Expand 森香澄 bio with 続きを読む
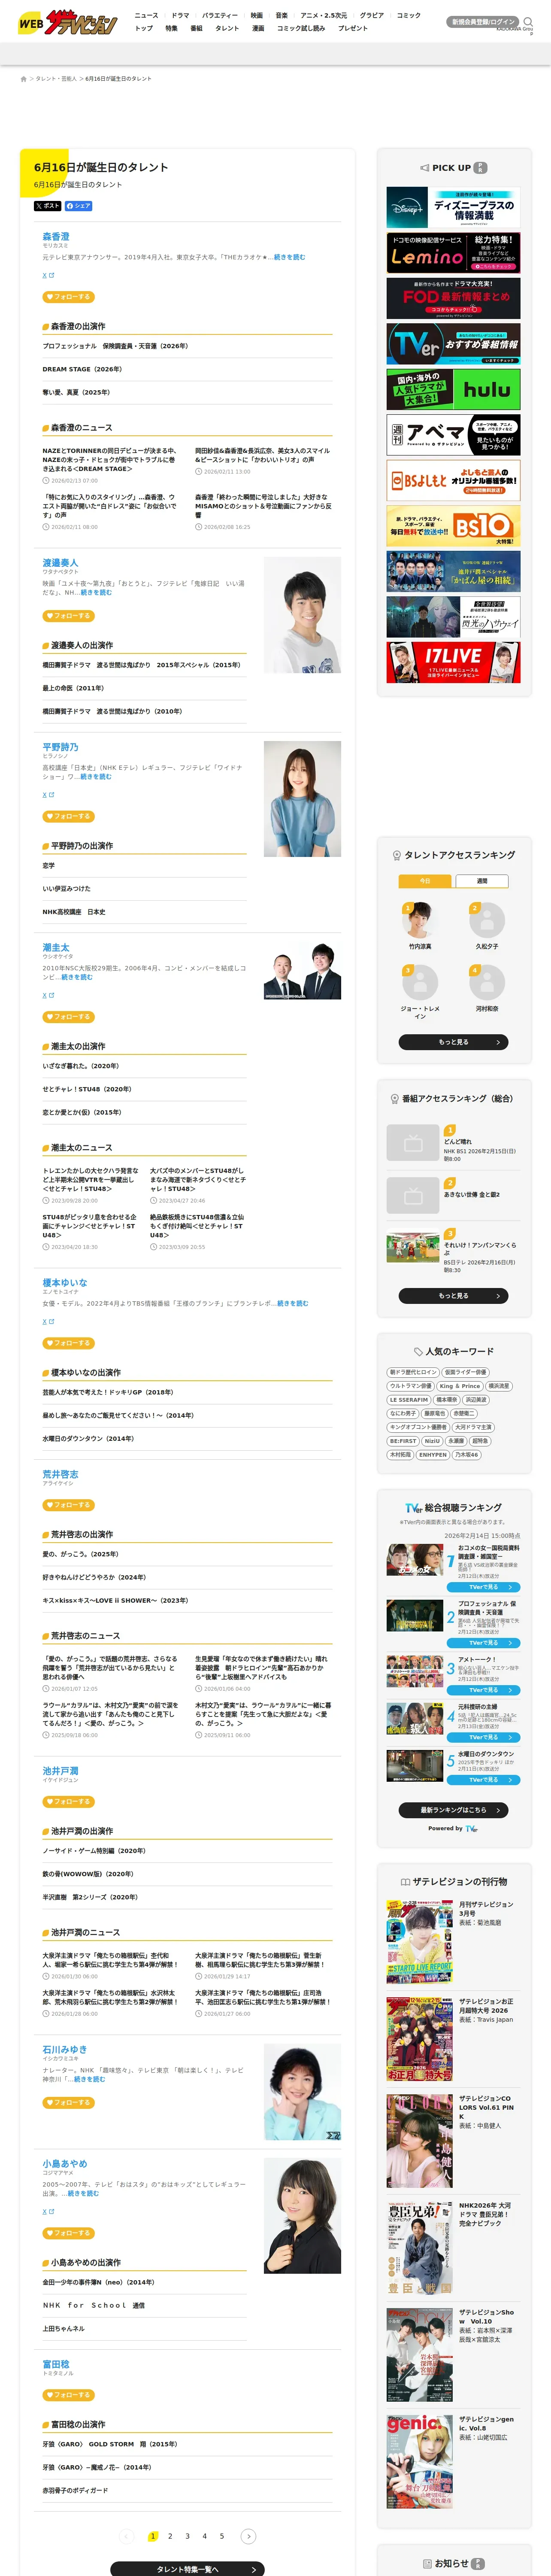Viewport: 551px width, 2576px height. point(290,257)
